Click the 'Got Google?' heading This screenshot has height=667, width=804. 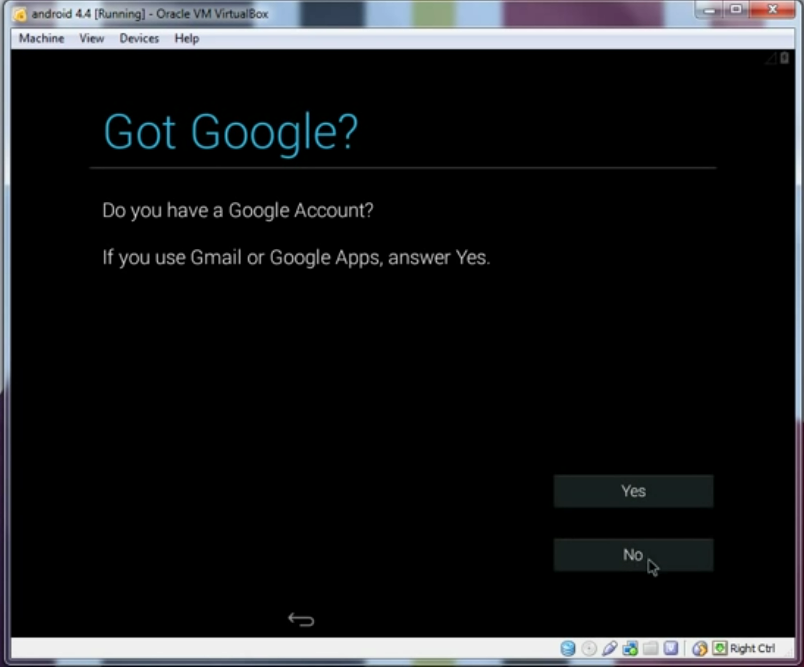[x=230, y=132]
